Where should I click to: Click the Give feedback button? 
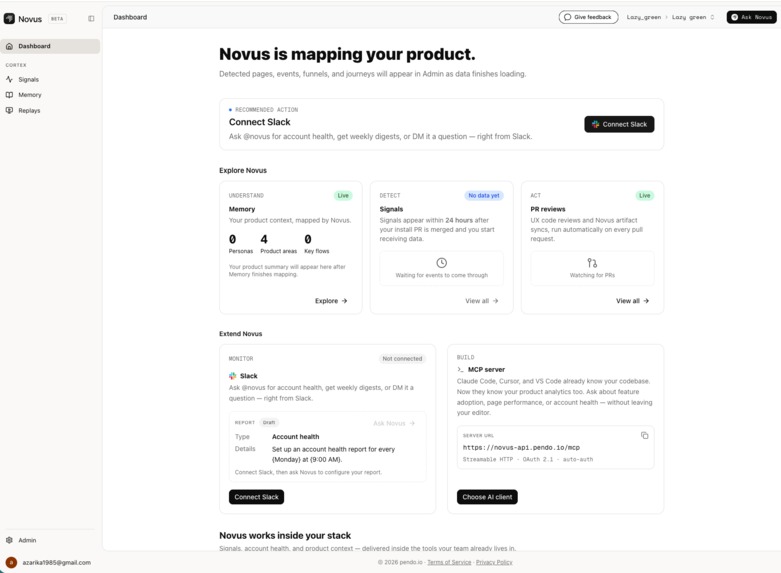click(588, 17)
